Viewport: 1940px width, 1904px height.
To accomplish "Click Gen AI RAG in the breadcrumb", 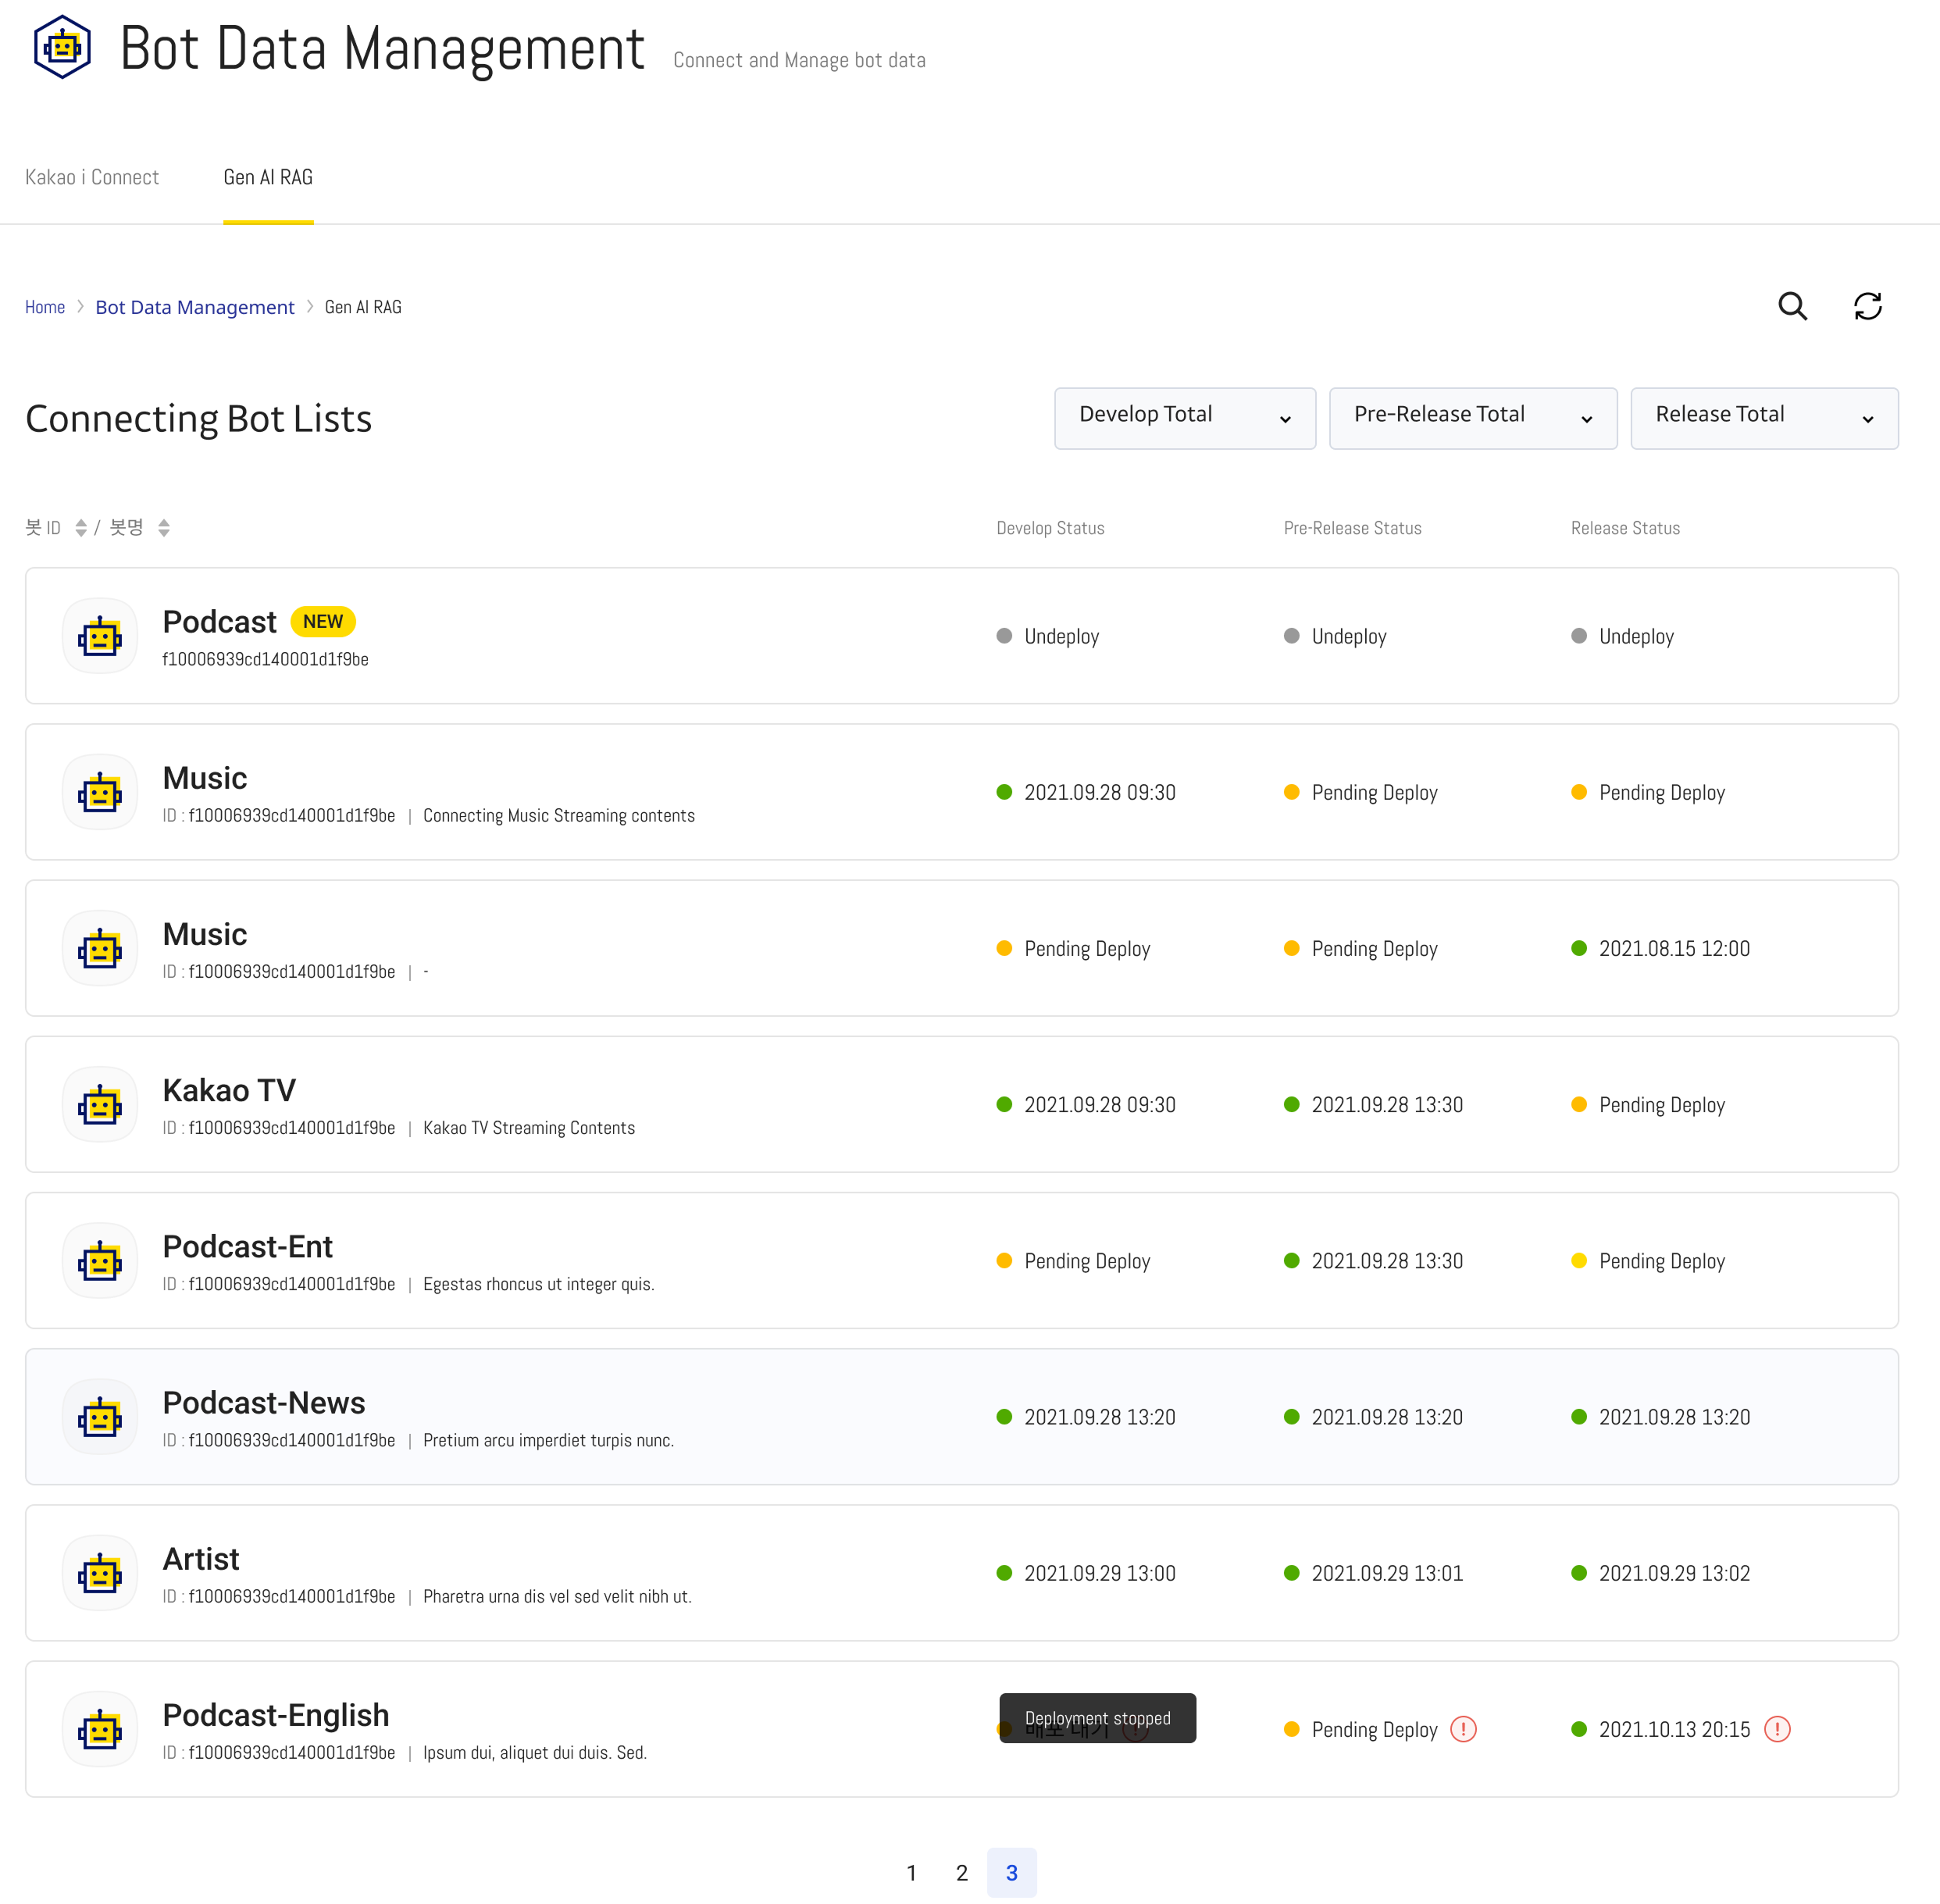I will tap(363, 307).
